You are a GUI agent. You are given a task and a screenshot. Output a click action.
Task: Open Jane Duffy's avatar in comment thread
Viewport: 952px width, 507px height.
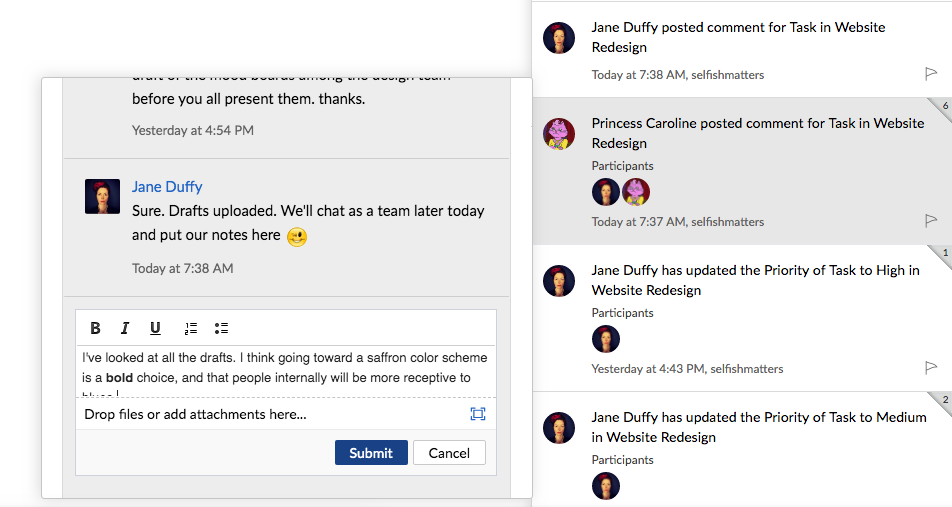click(x=102, y=196)
